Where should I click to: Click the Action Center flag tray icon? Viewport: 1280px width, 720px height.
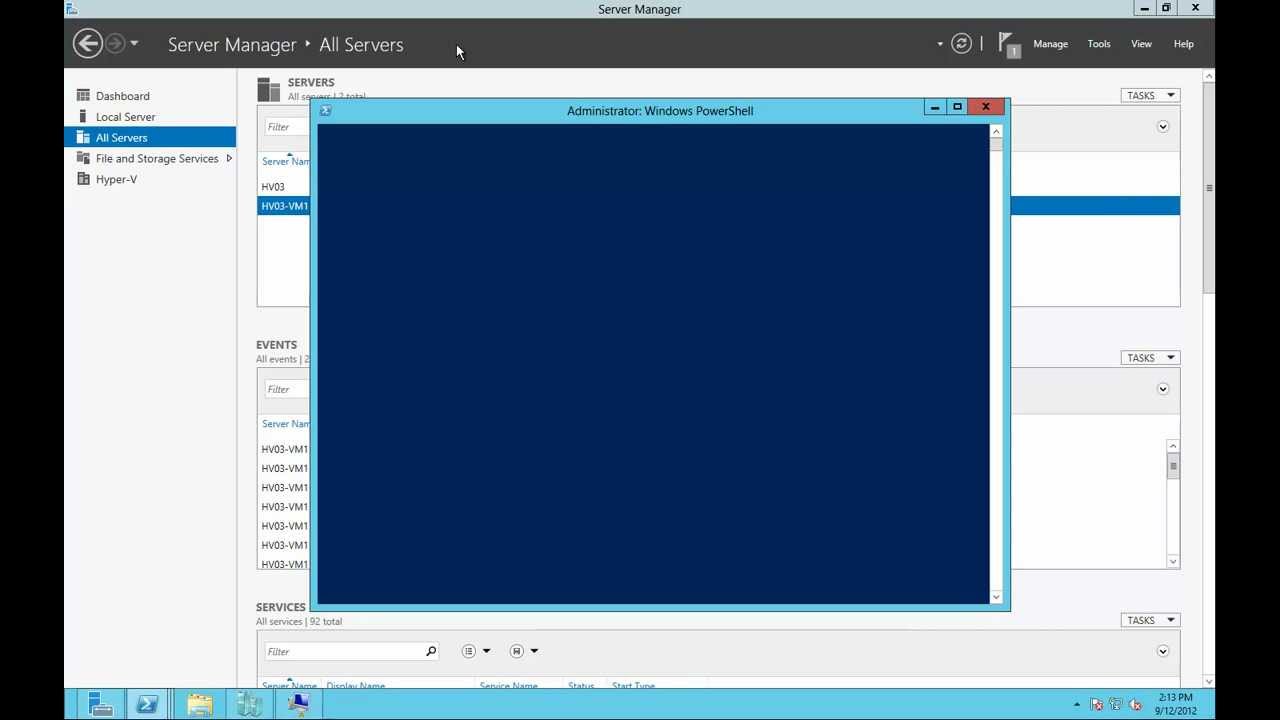pyautogui.click(x=1096, y=704)
